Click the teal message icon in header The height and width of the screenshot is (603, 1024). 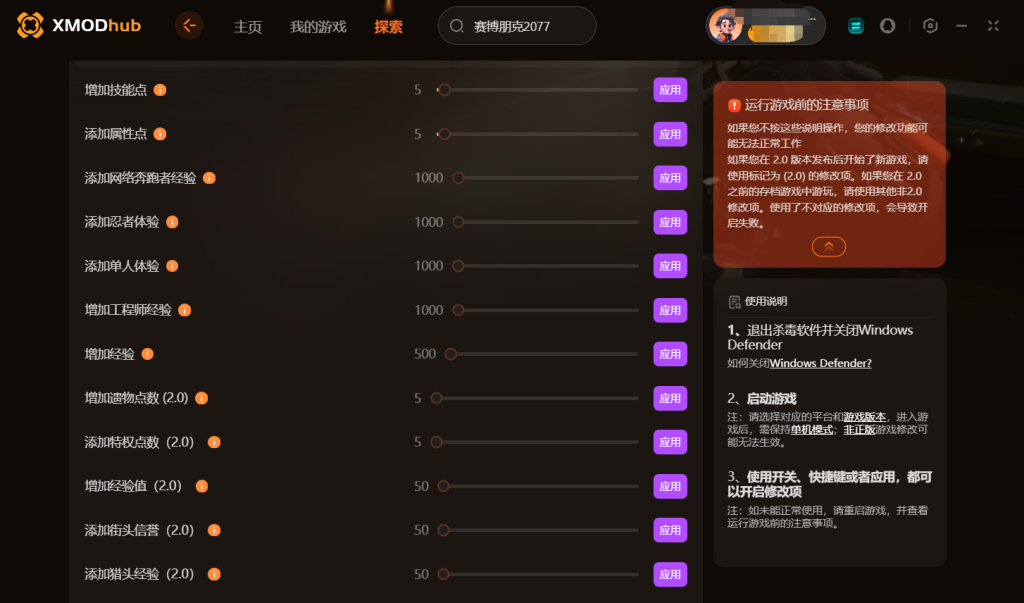point(856,25)
